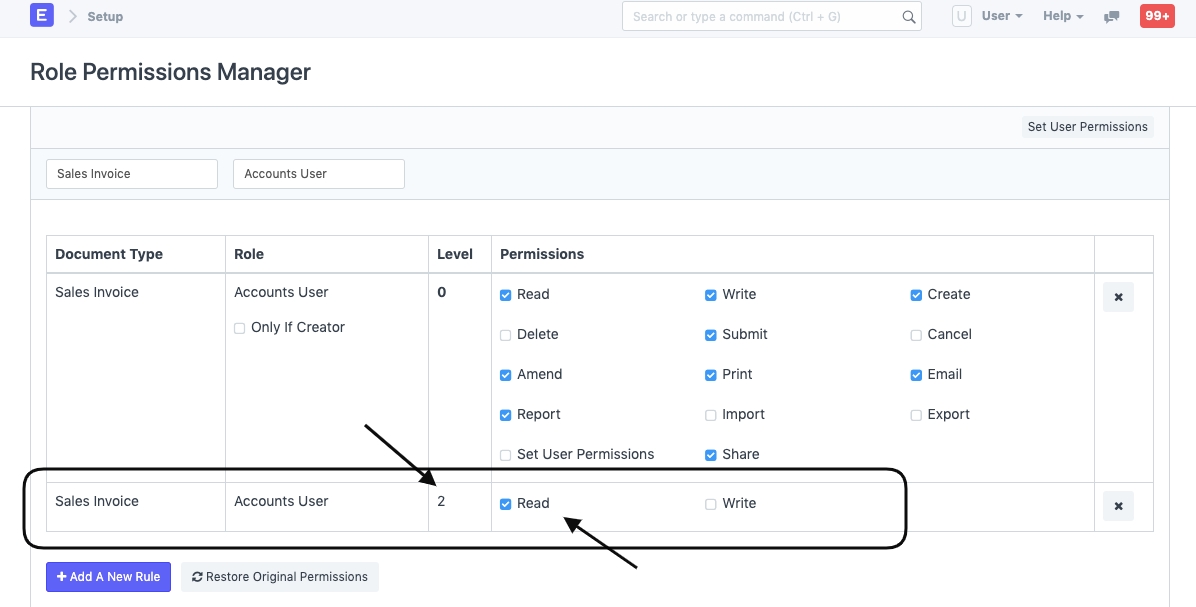The height and width of the screenshot is (607, 1196).
Task: Focus the command search bar
Action: [x=760, y=17]
